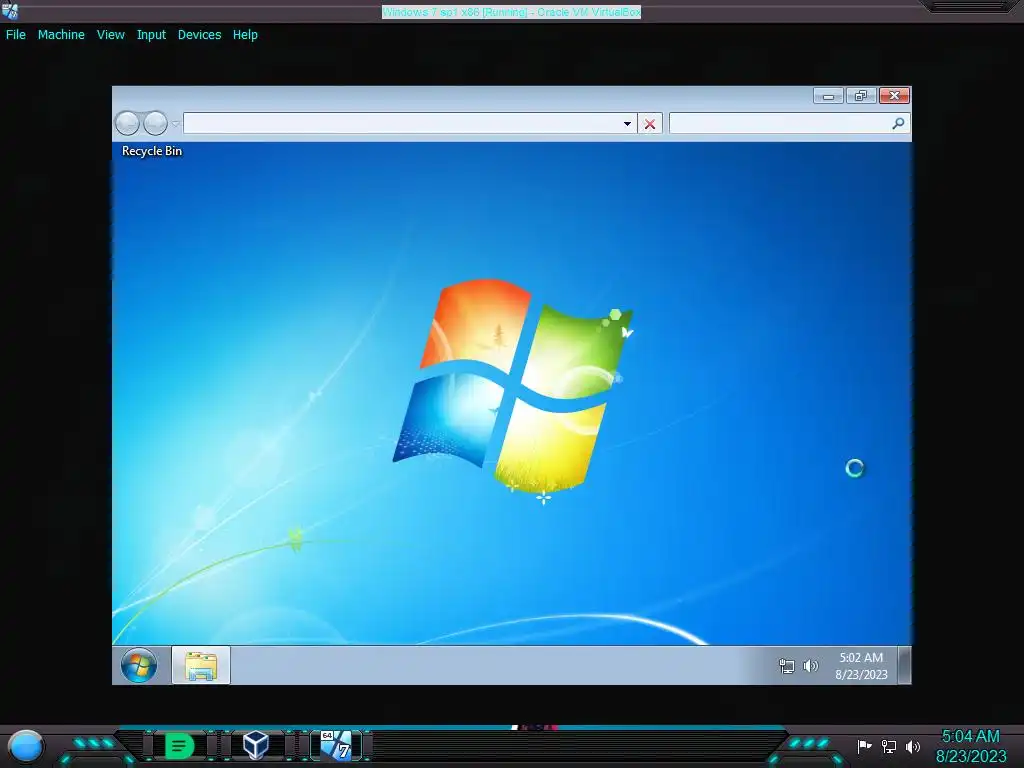Viewport: 1024px width, 768px height.
Task: Open the host Start orb
Action: (26, 746)
